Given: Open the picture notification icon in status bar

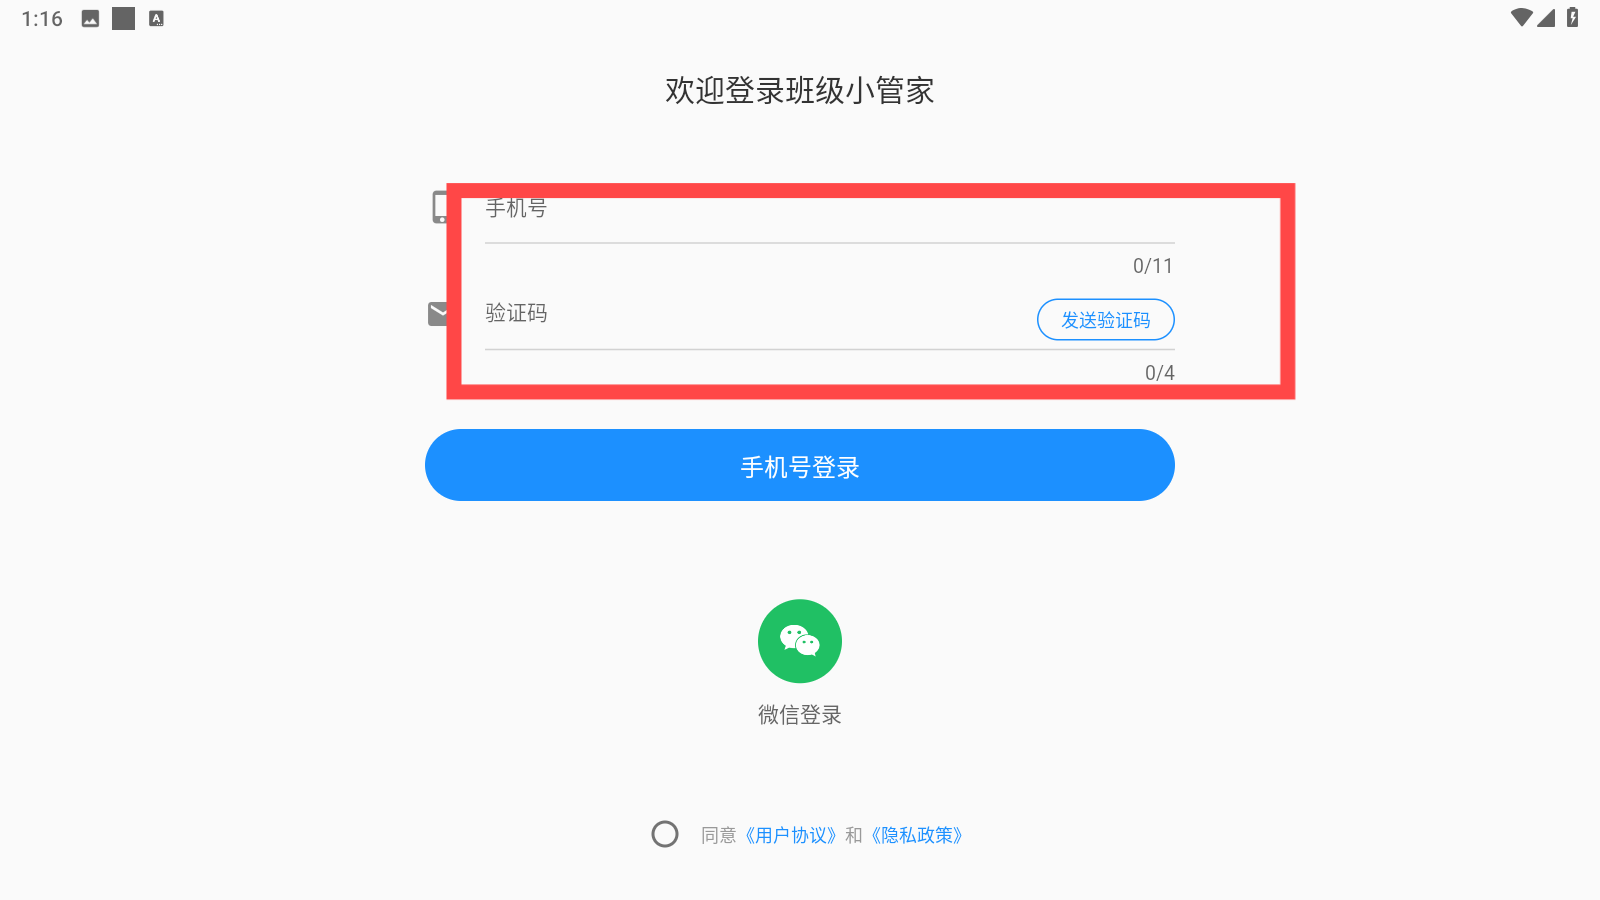Looking at the screenshot, I should tap(90, 18).
